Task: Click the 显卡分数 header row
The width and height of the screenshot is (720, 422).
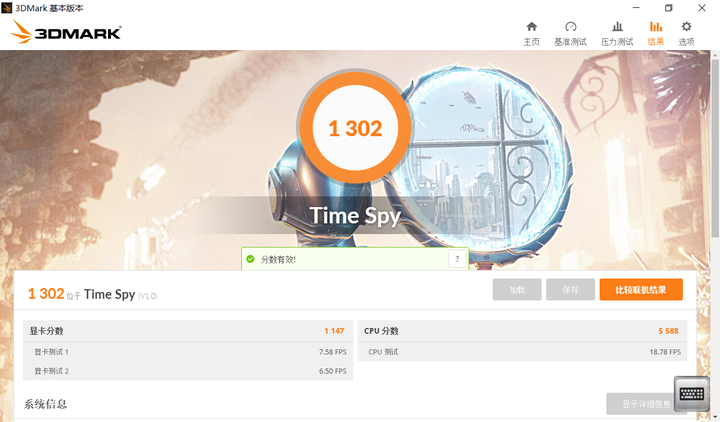Action: tap(188, 331)
